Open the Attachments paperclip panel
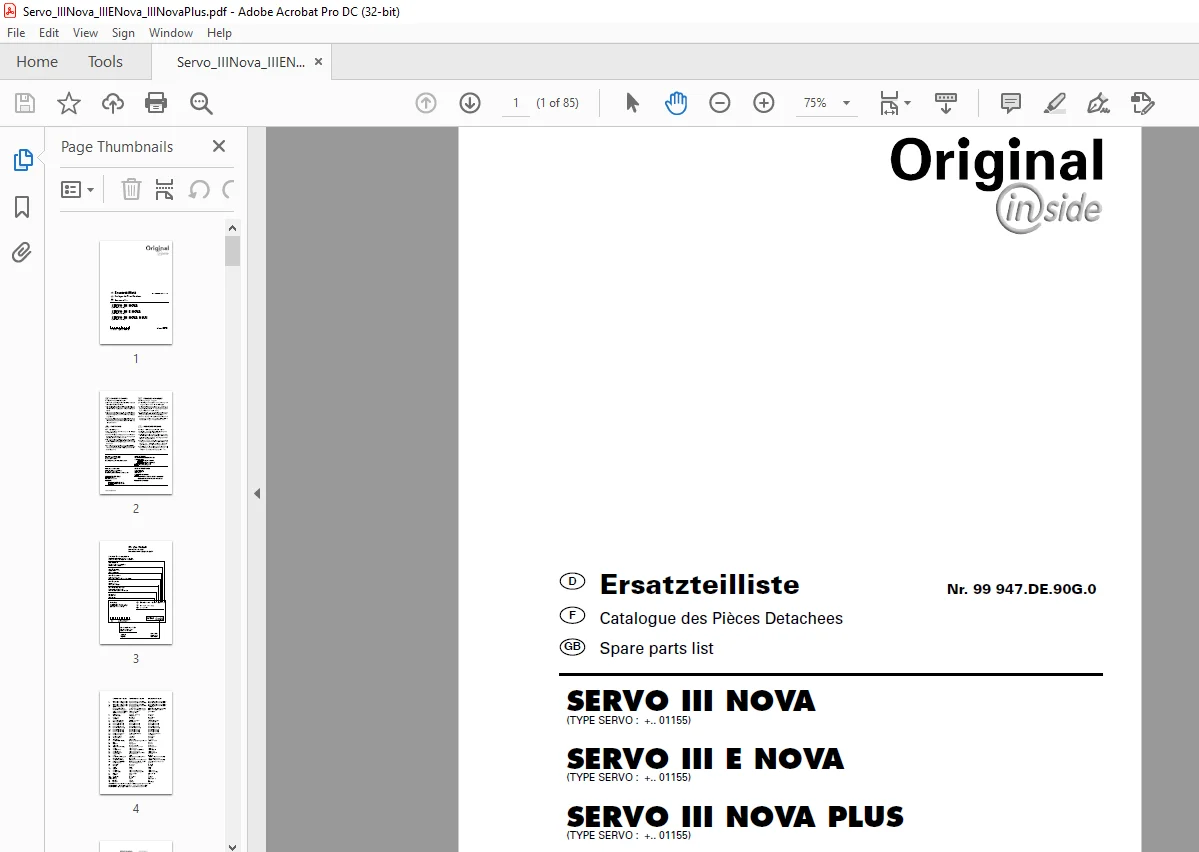The image size is (1199, 852). pyautogui.click(x=22, y=252)
